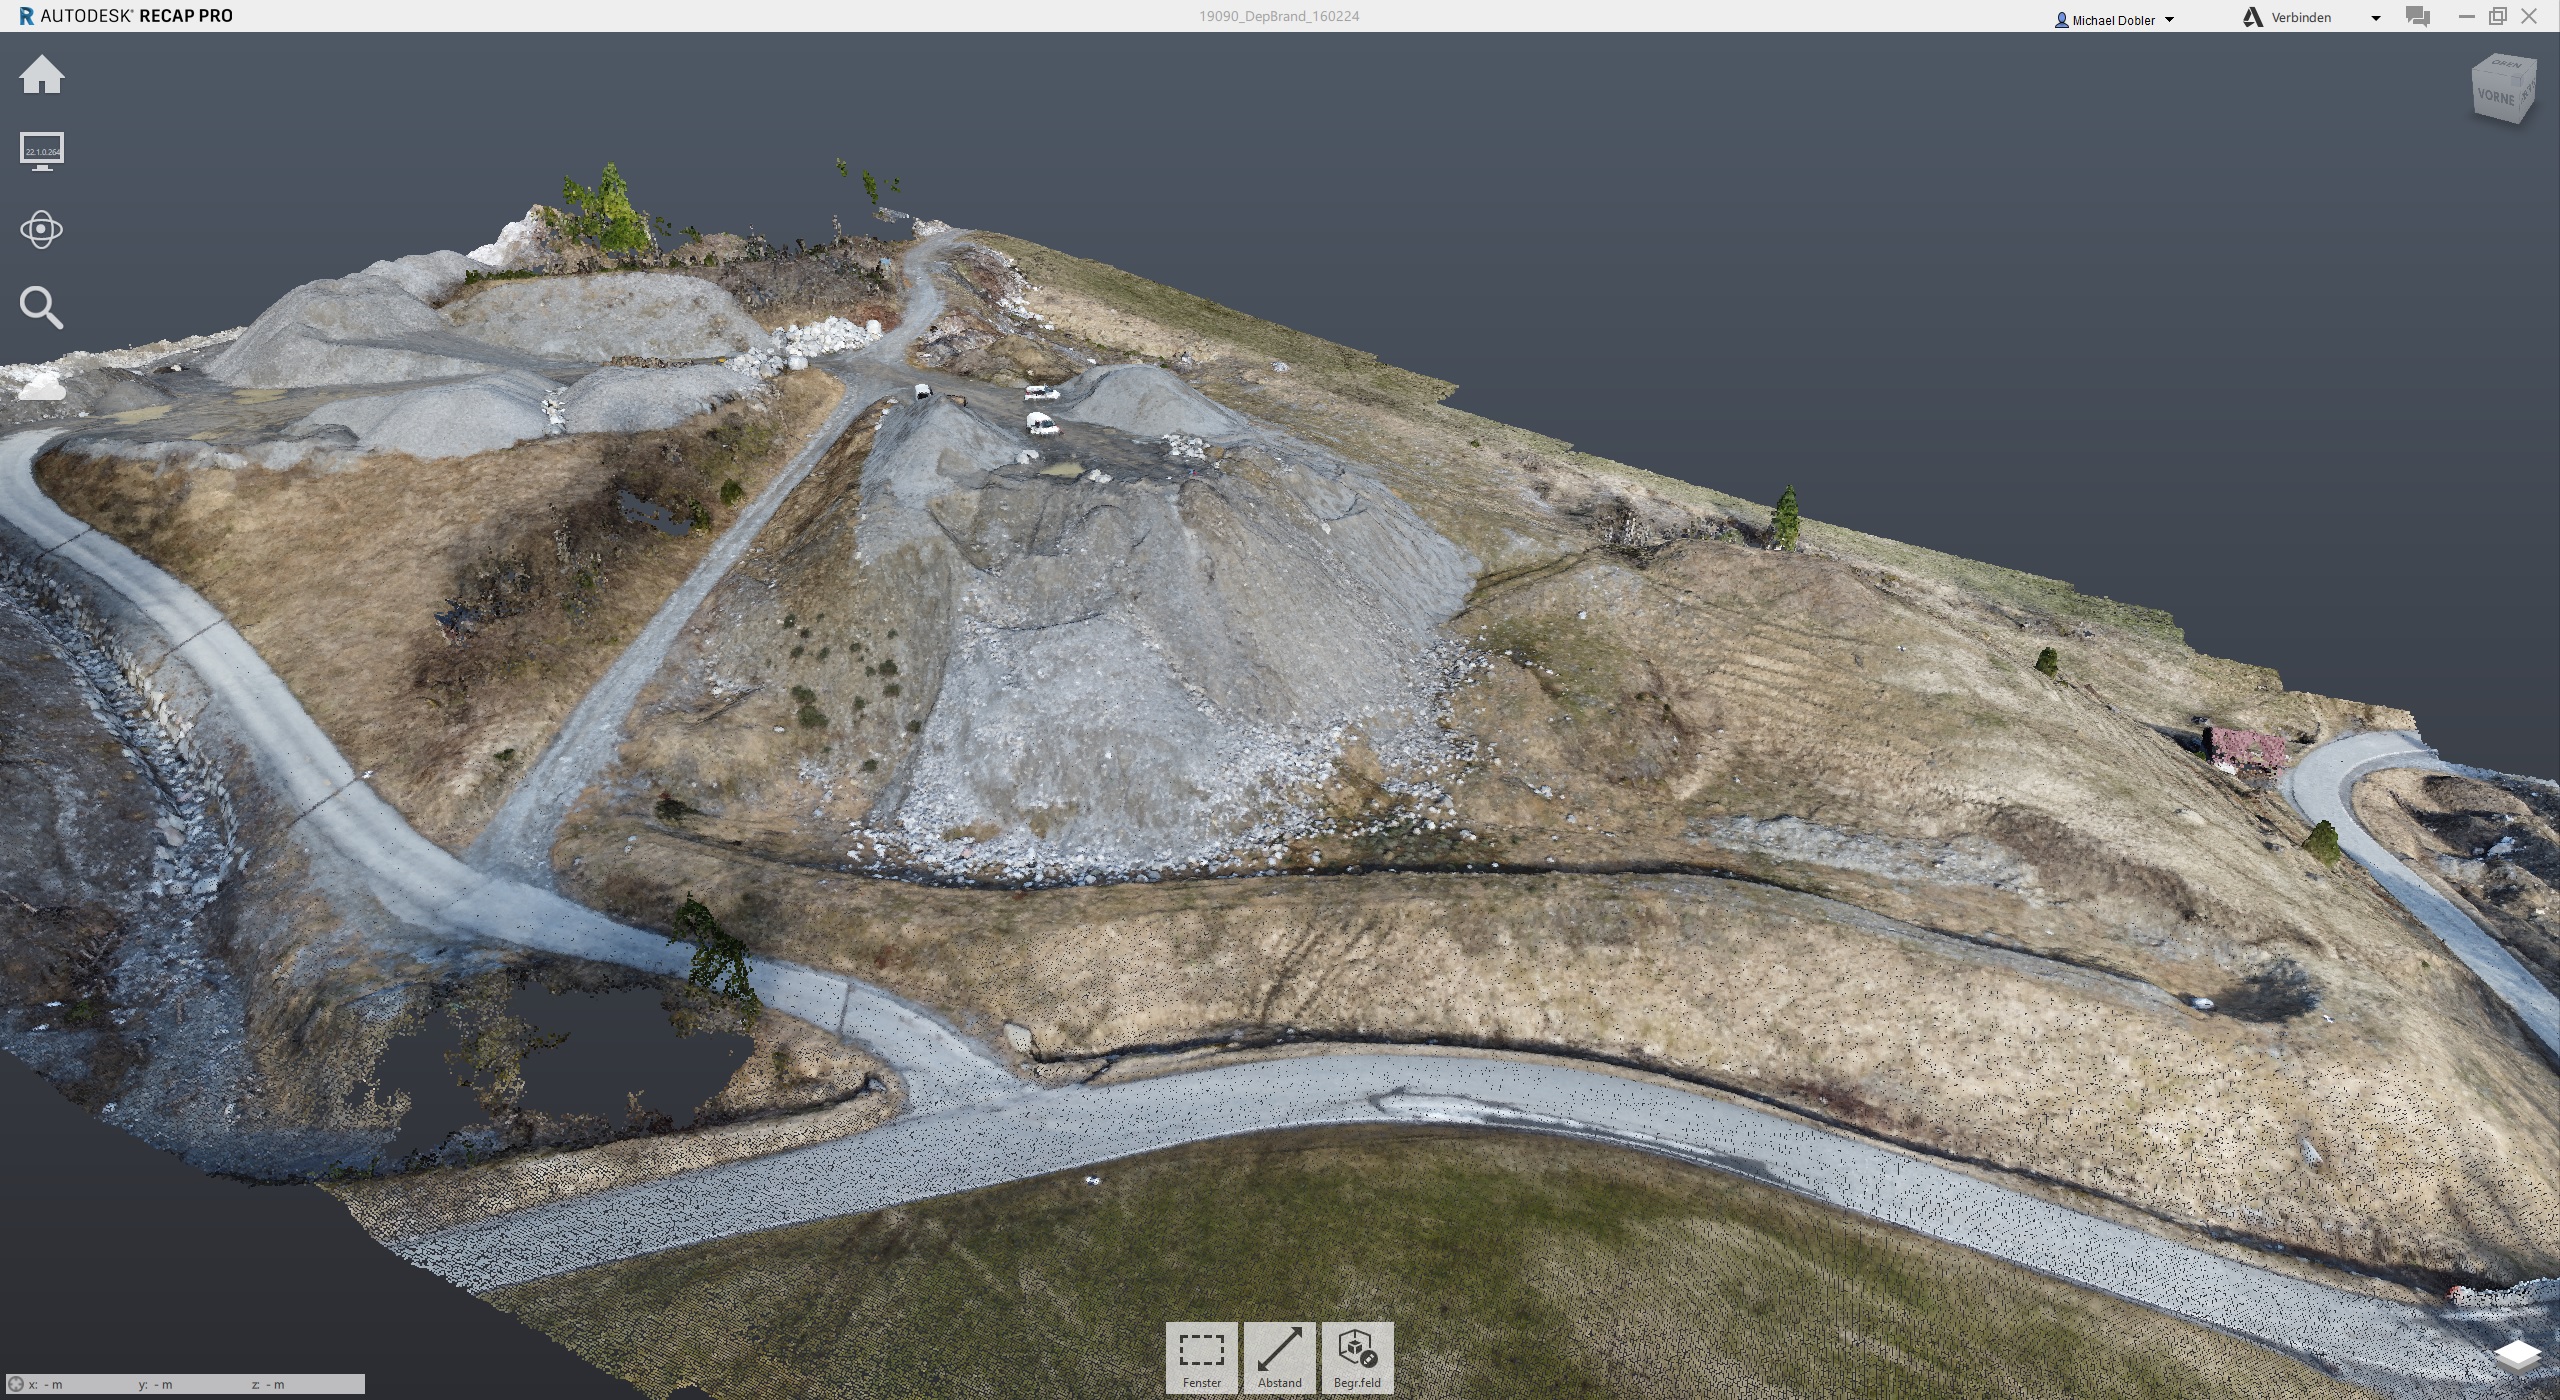Click the z coordinate field in status bar
This screenshot has width=2560, height=1400.
[x=270, y=1384]
